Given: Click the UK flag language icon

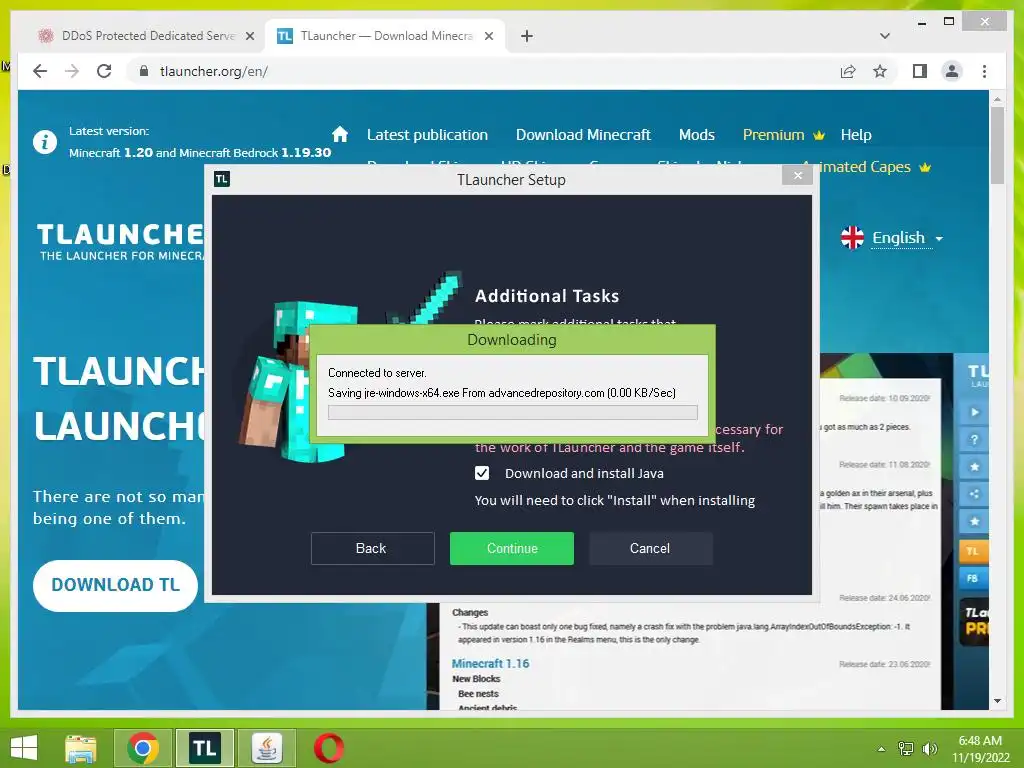Looking at the screenshot, I should tap(852, 238).
